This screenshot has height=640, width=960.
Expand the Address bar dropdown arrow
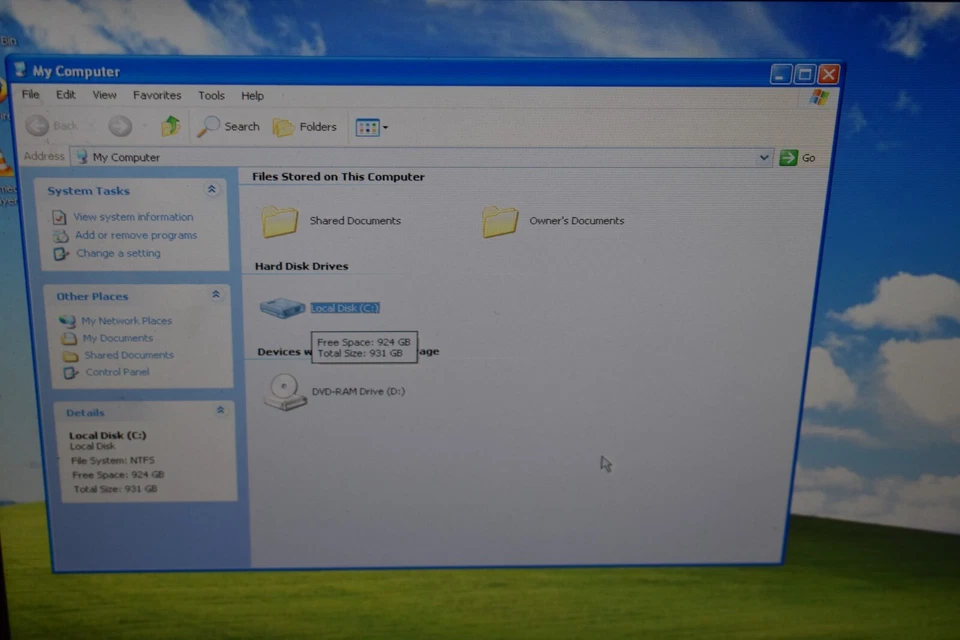(x=763, y=157)
